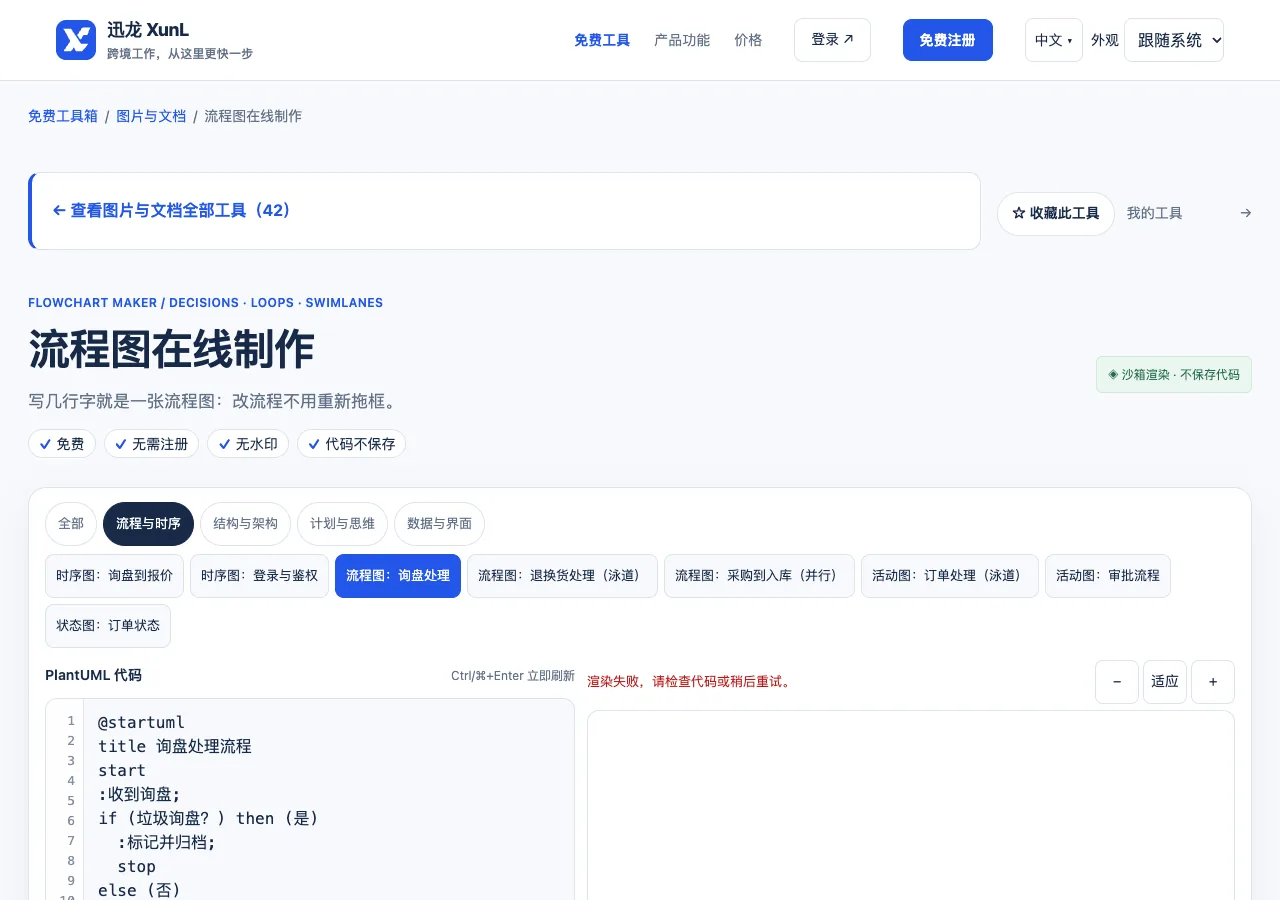The width and height of the screenshot is (1280, 900).
Task: Open 查看图片与文档全部工具（42） link
Action: click(172, 211)
